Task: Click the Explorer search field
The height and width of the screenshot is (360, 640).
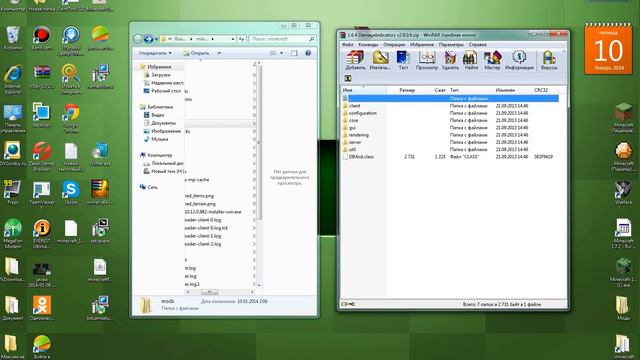Action: [x=282, y=39]
